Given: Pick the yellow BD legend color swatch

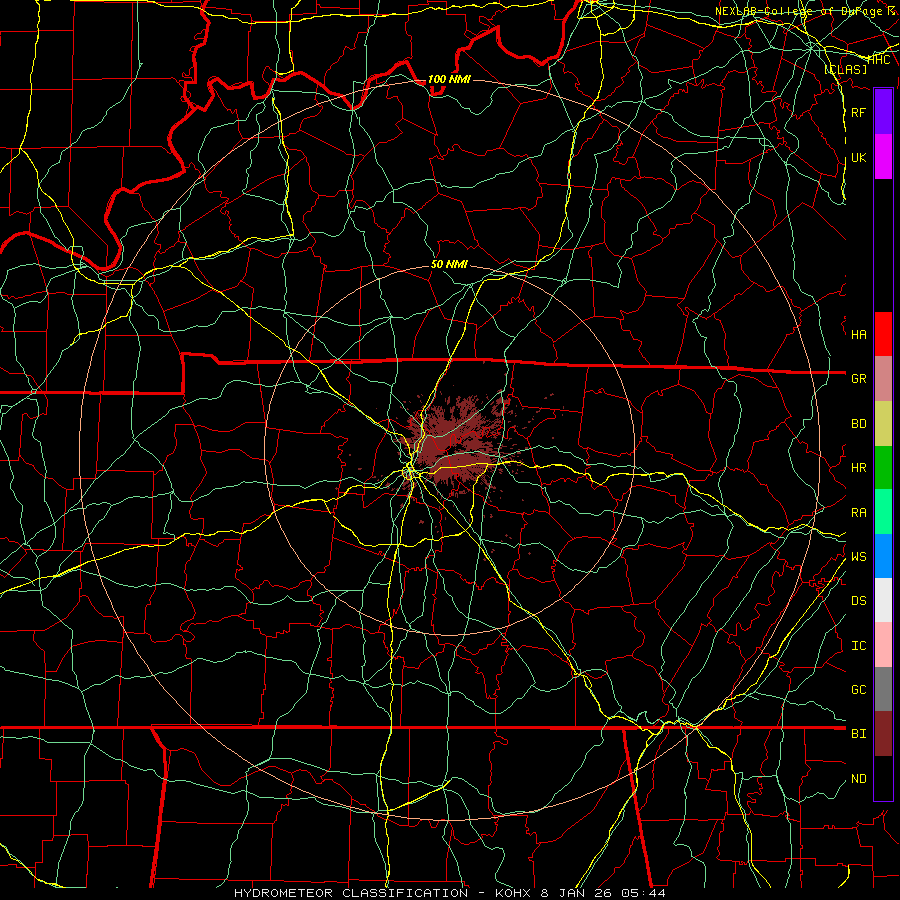Looking at the screenshot, I should click(883, 424).
